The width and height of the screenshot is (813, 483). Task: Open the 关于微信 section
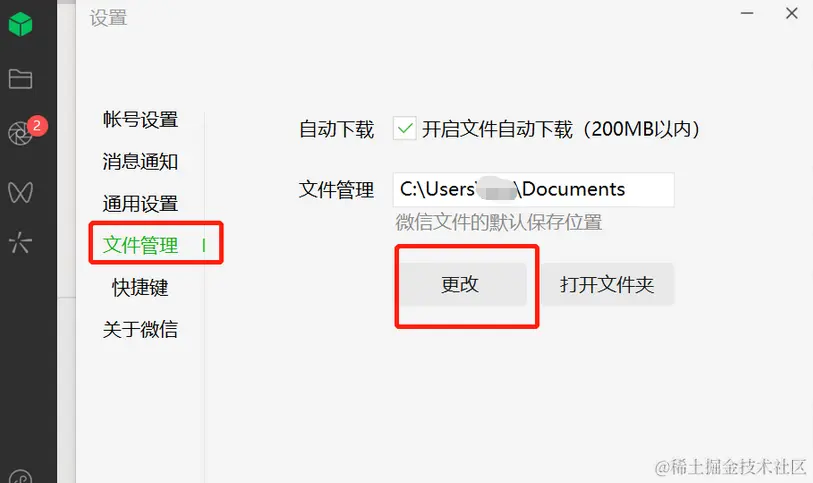(140, 329)
